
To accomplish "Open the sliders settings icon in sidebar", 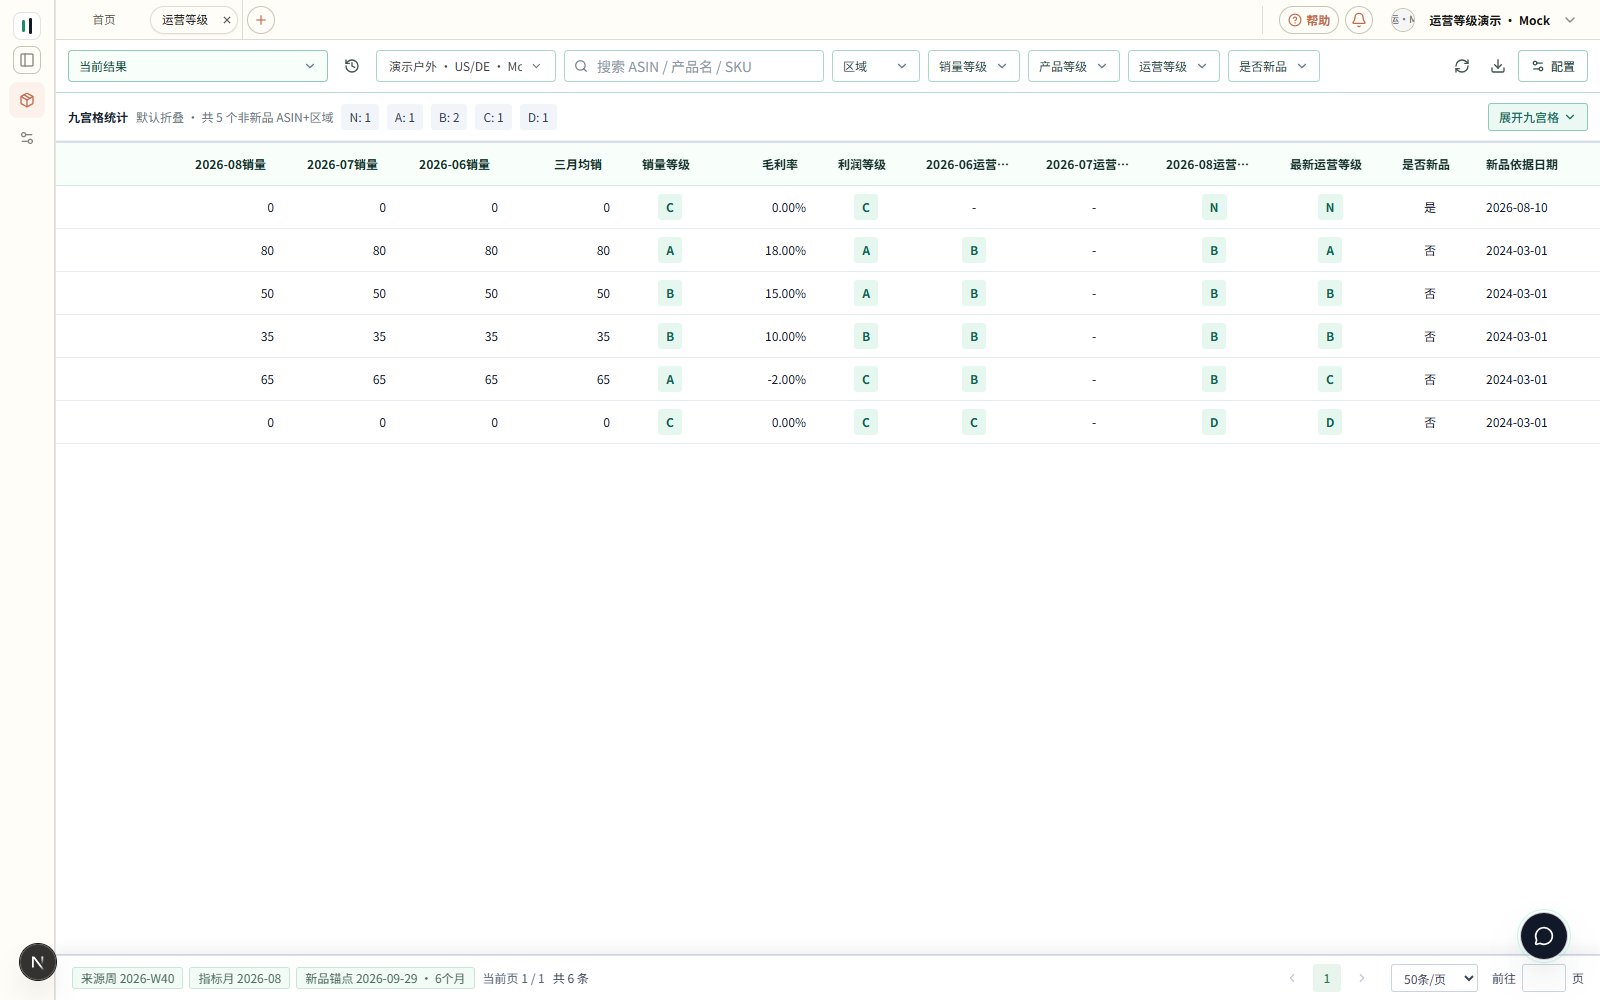I will (27, 138).
